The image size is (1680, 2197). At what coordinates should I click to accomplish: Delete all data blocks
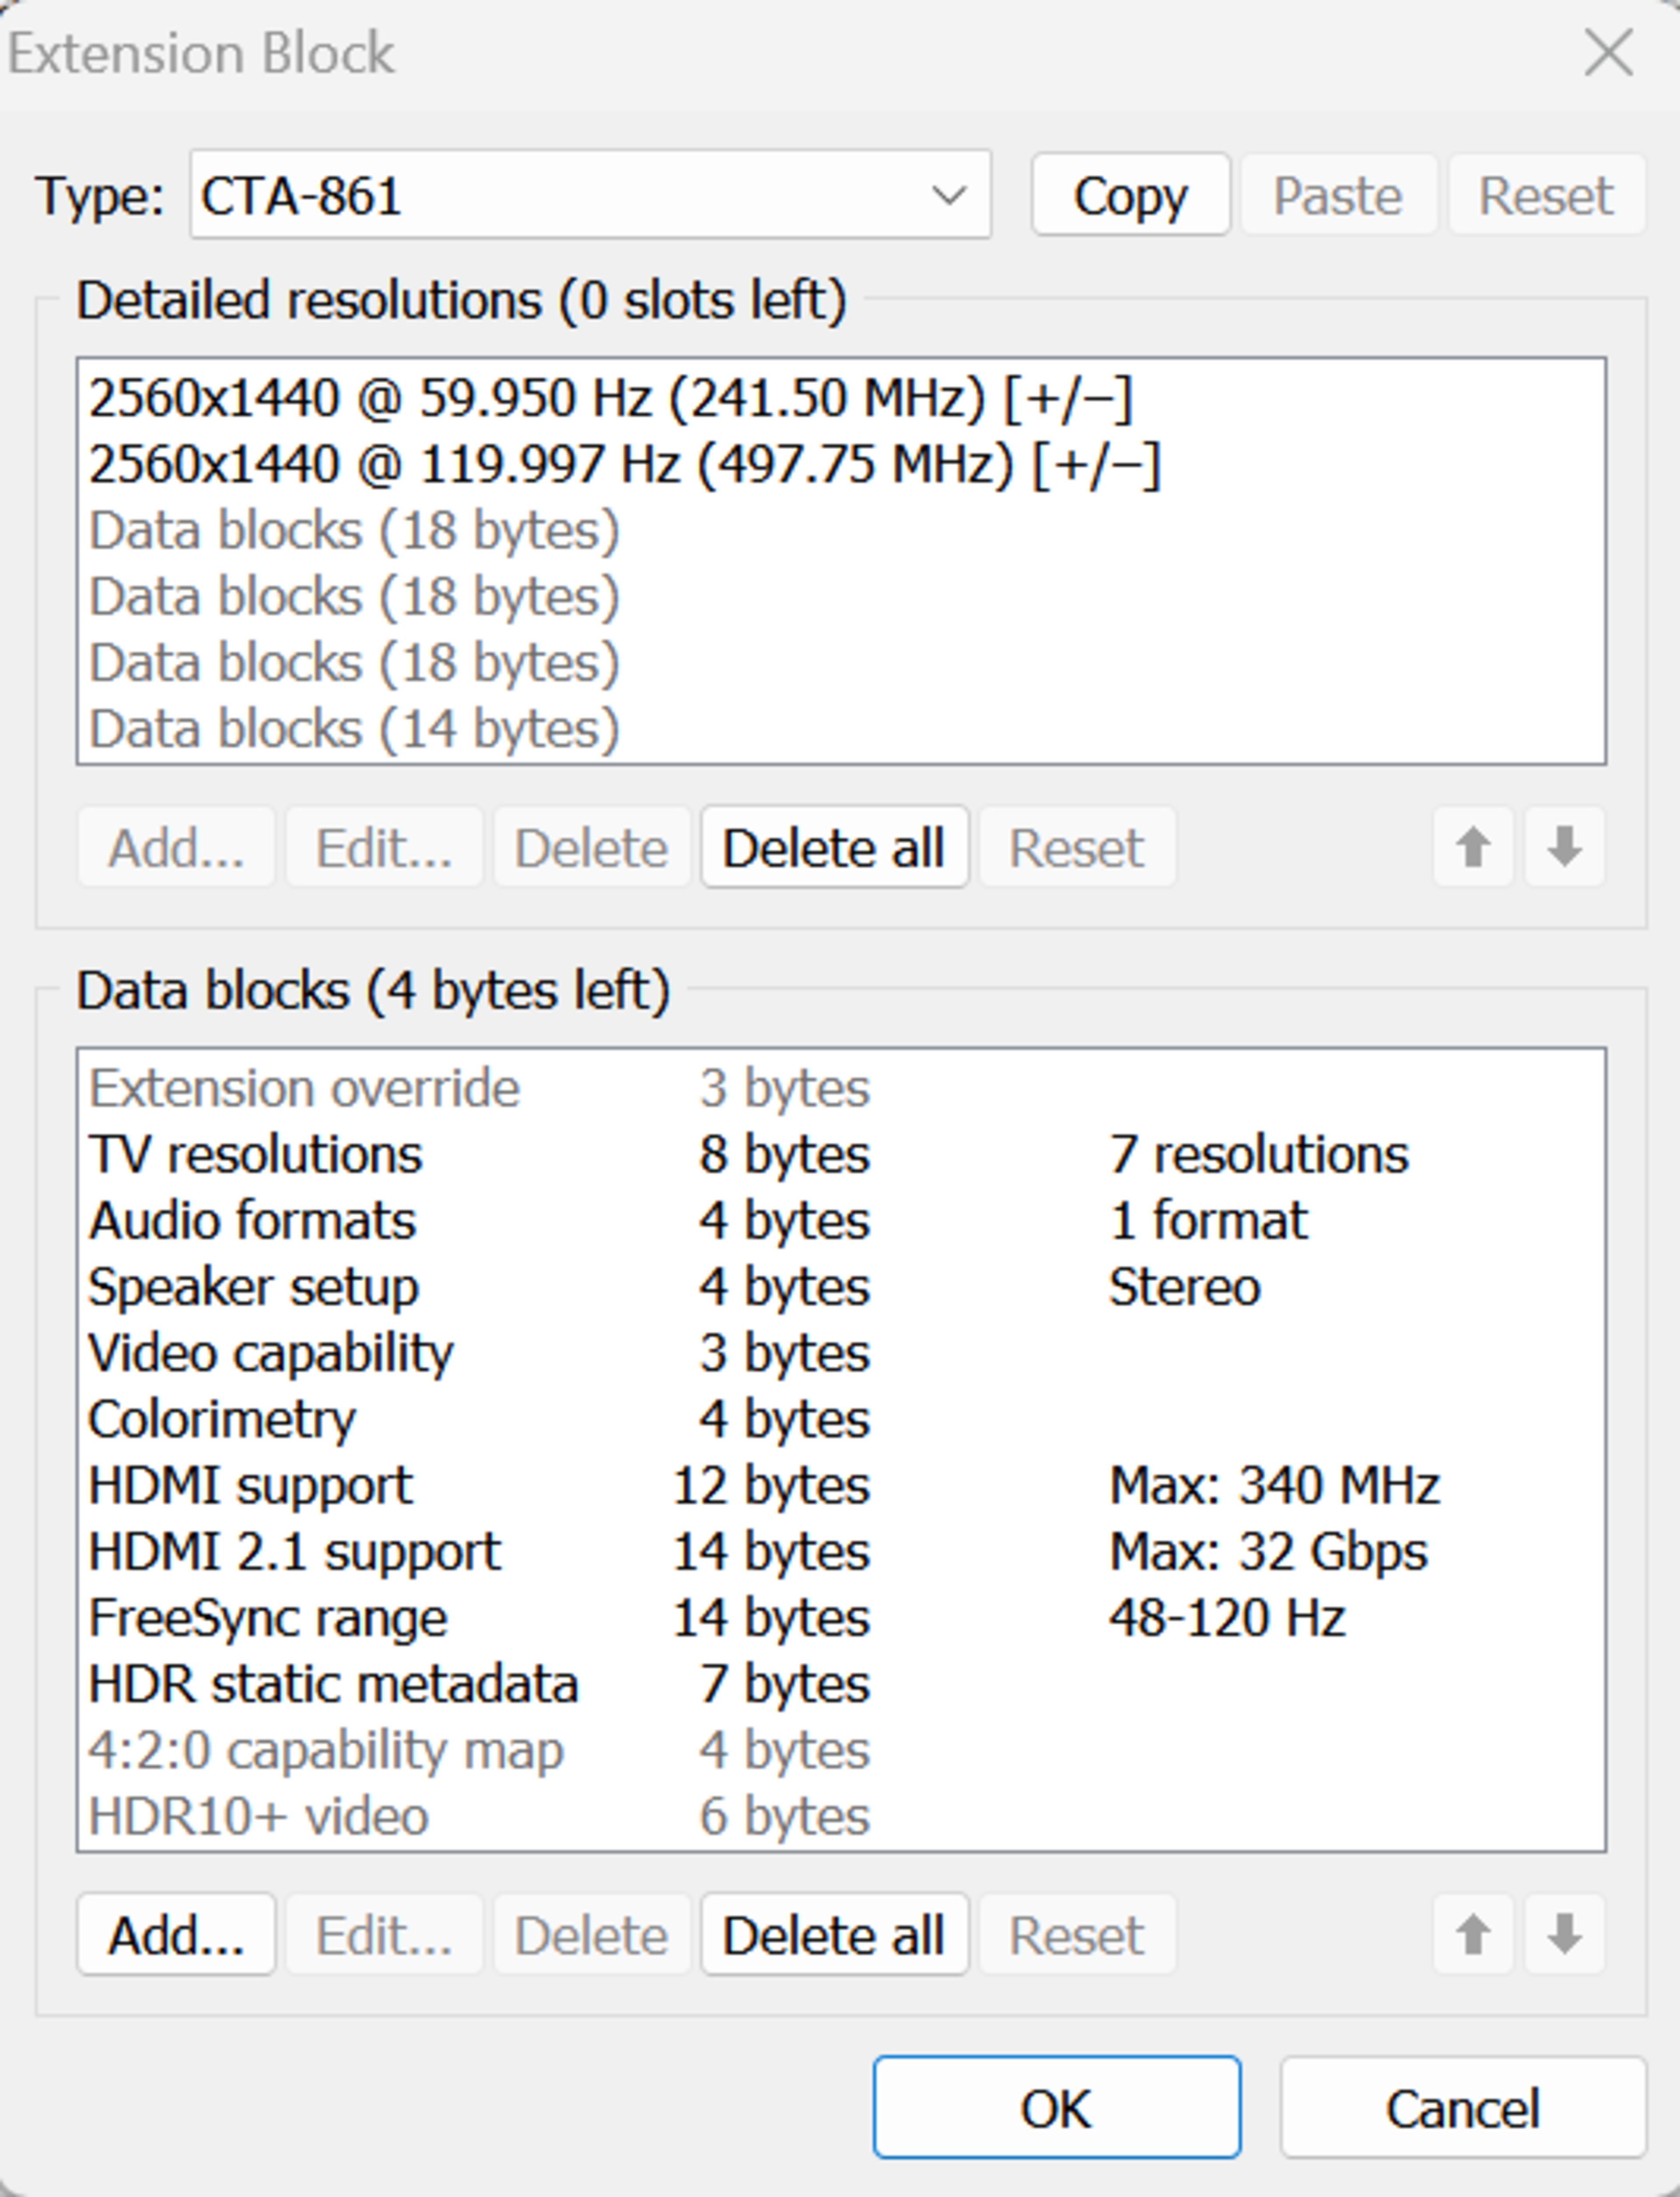834,1933
